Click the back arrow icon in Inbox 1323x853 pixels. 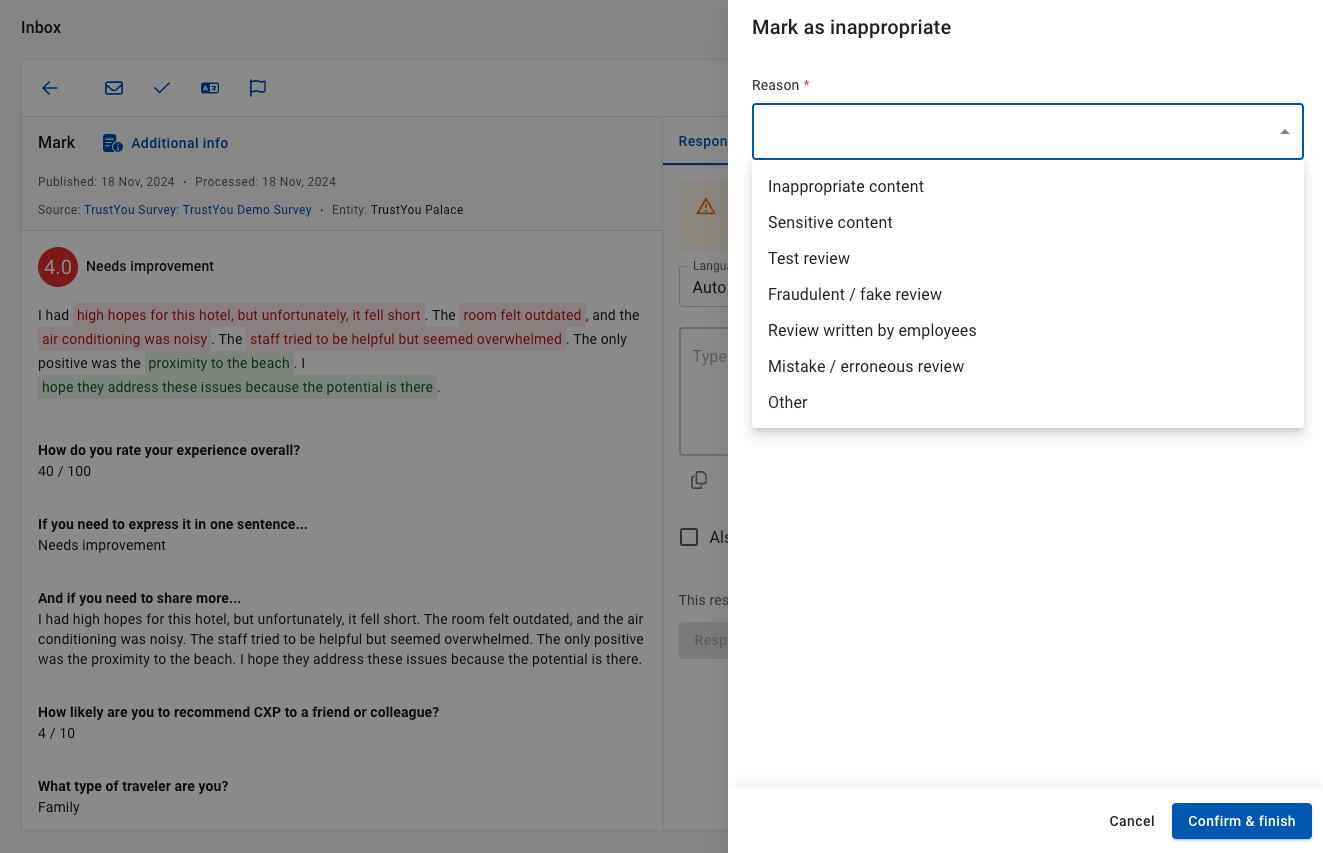(50, 88)
